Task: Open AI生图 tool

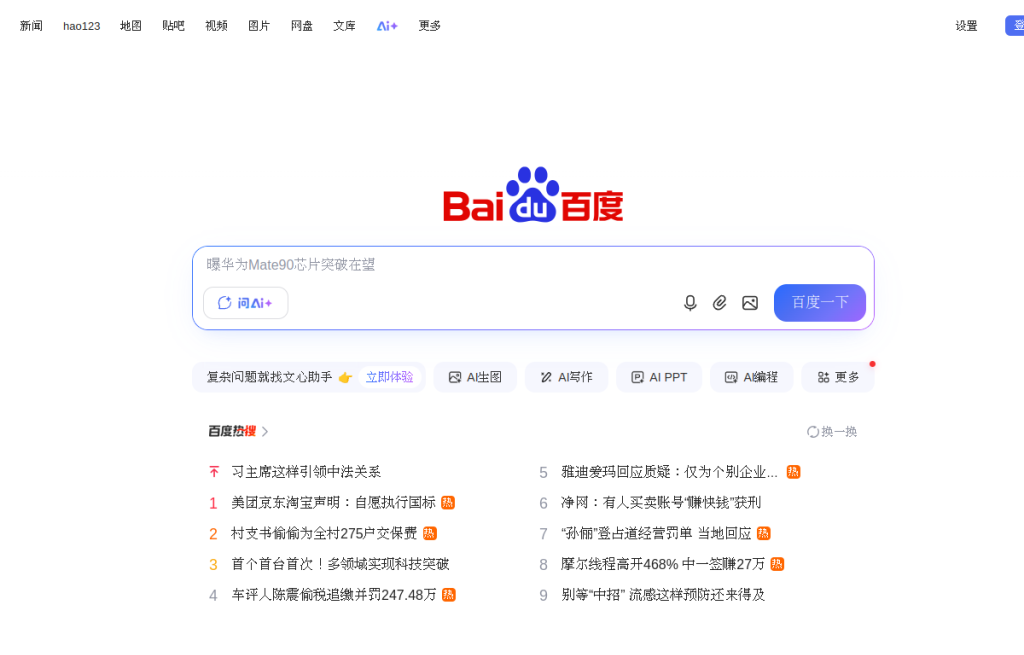Action: pyautogui.click(x=475, y=377)
